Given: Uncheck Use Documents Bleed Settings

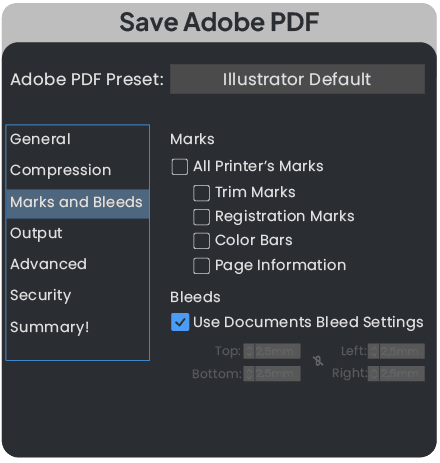Looking at the screenshot, I should pos(180,322).
